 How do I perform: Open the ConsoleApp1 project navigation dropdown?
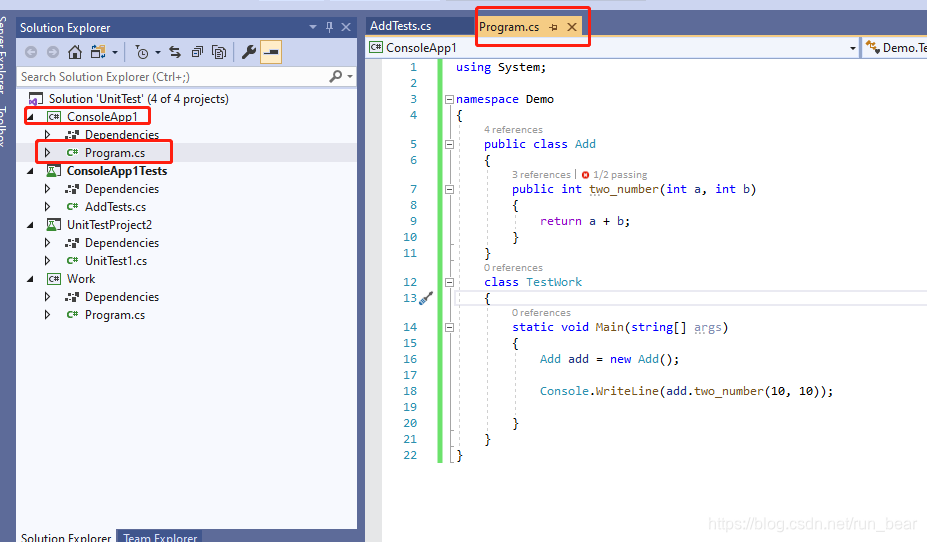(x=853, y=48)
